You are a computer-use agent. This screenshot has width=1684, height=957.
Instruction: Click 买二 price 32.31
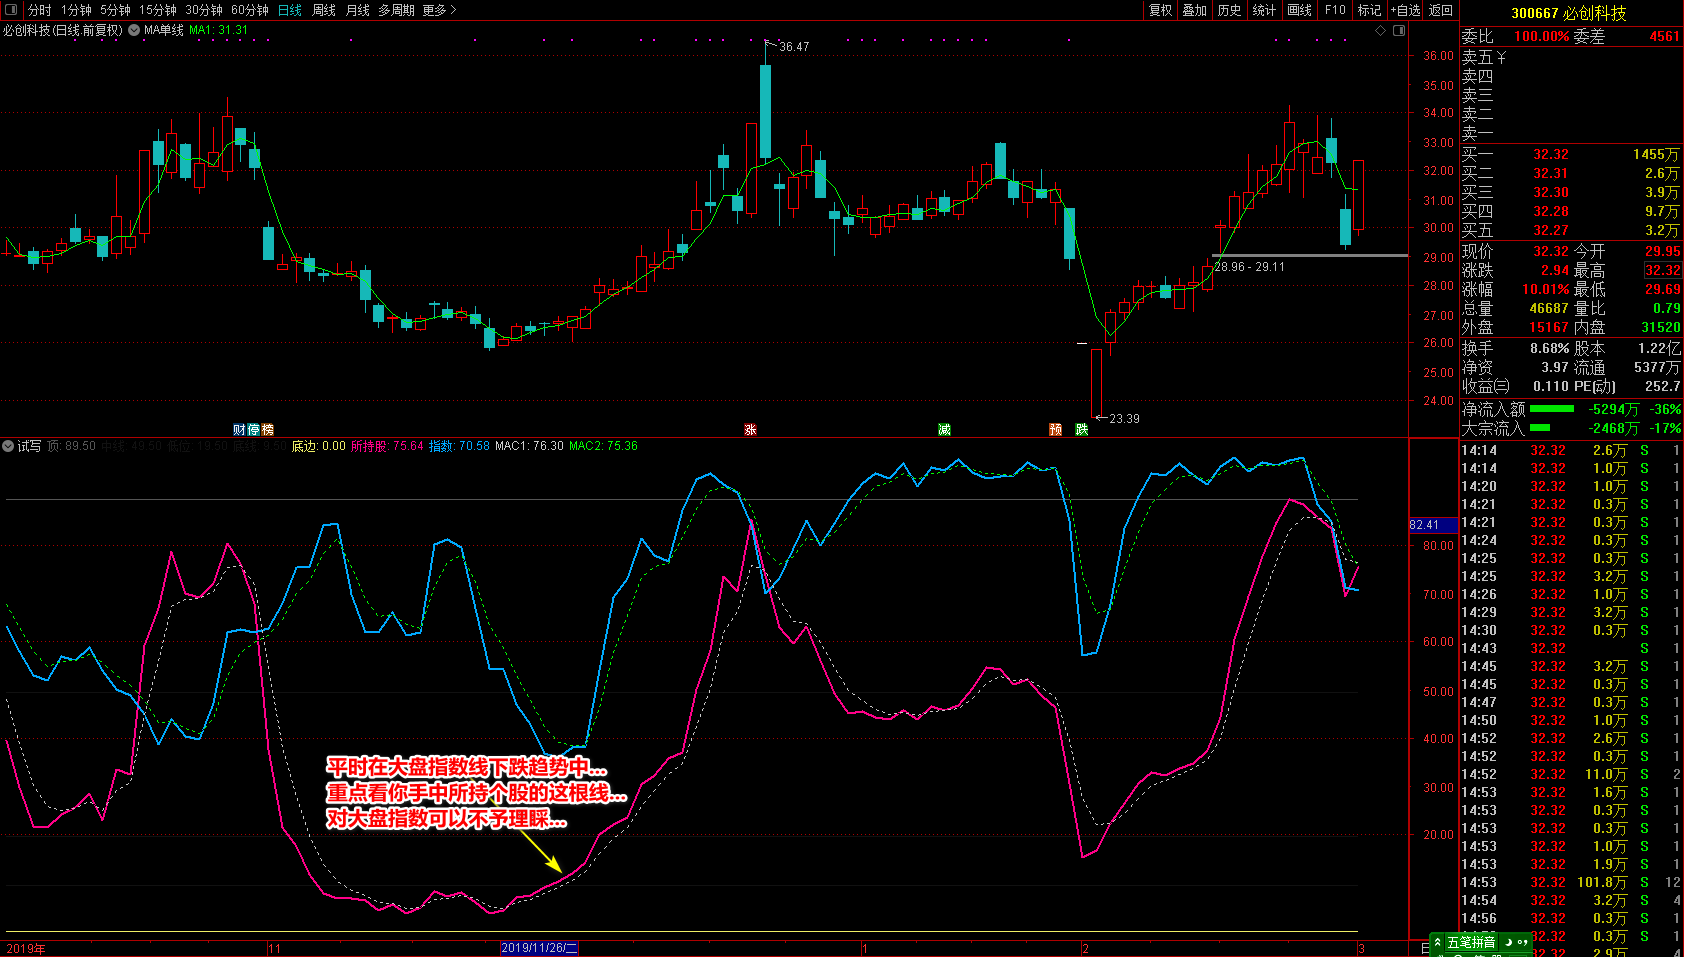tap(1551, 173)
